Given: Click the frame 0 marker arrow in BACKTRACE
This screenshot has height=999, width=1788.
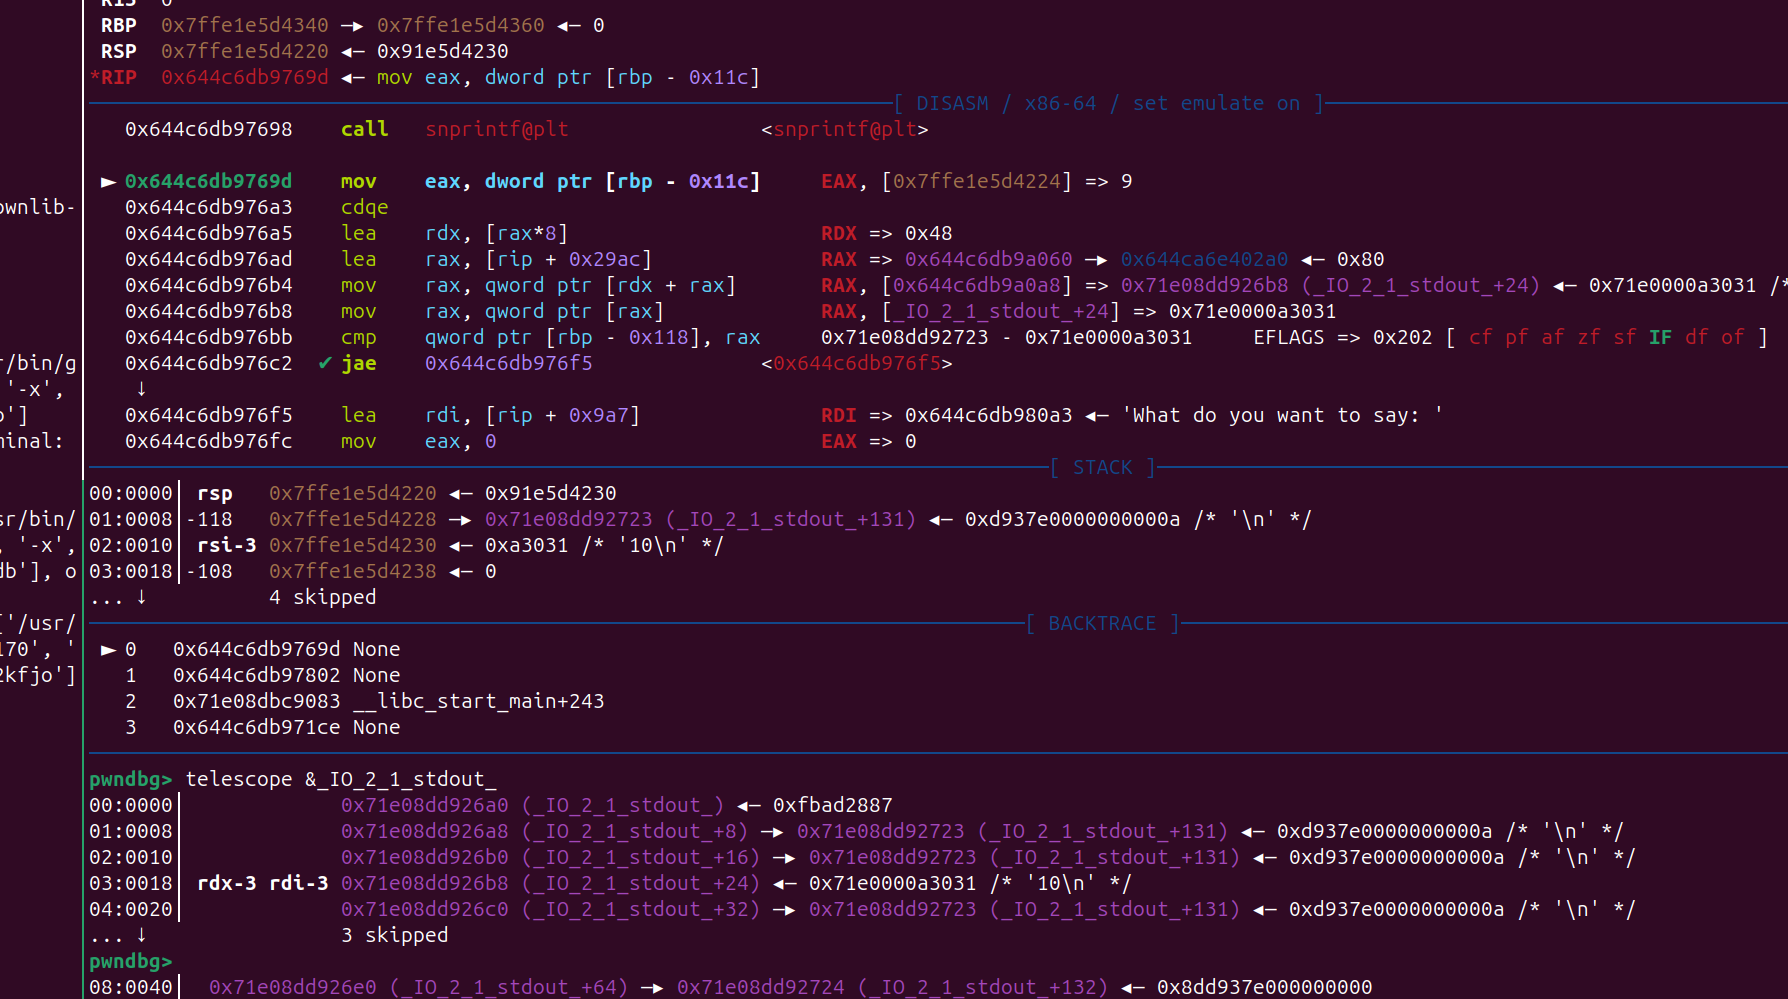Looking at the screenshot, I should point(108,649).
